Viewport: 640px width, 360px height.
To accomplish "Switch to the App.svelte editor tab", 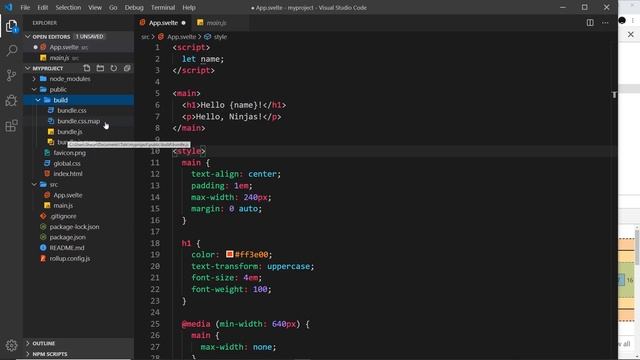I will [x=163, y=23].
